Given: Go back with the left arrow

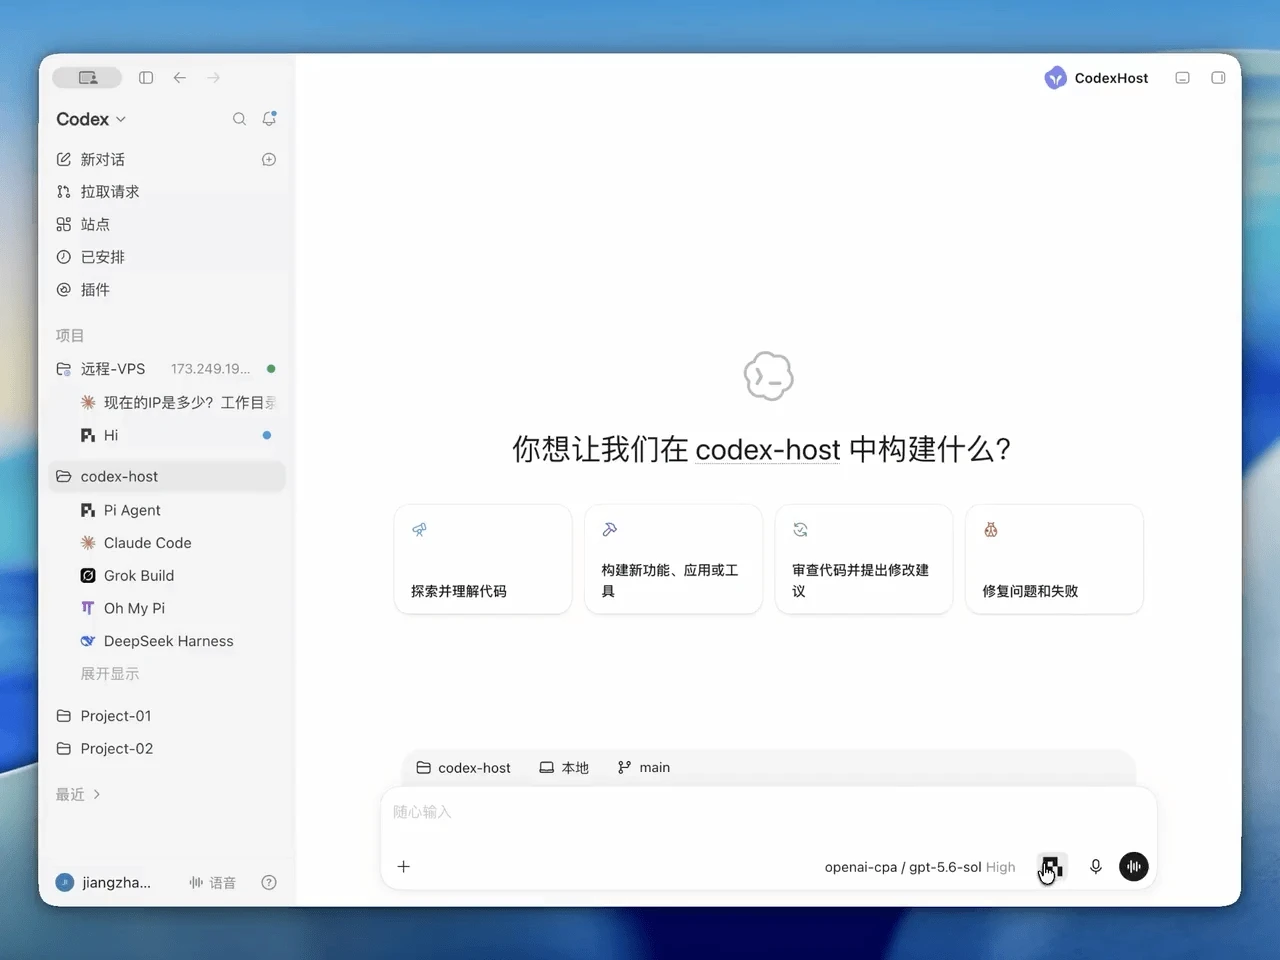Looking at the screenshot, I should coord(180,78).
